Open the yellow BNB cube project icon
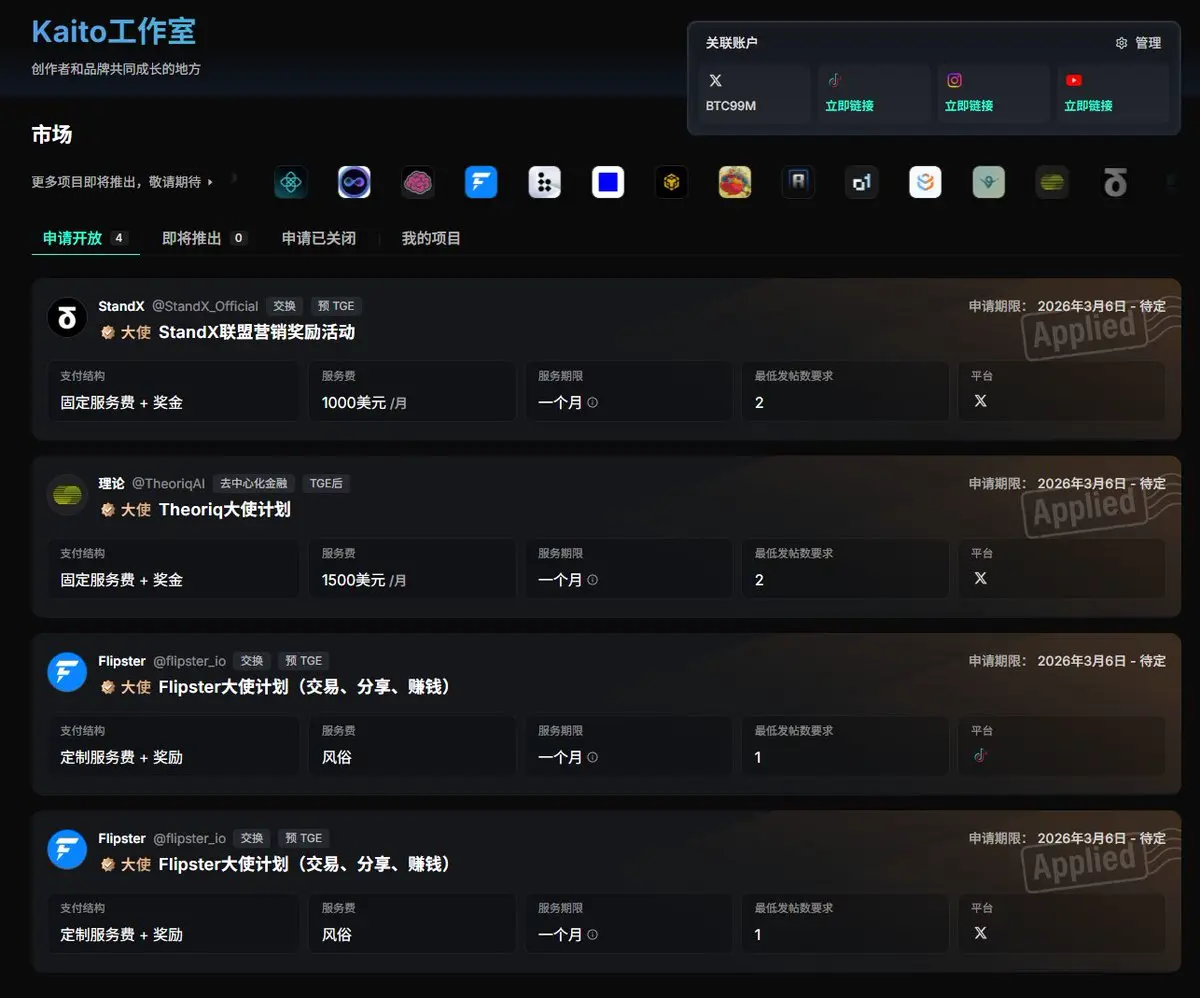Image resolution: width=1200 pixels, height=998 pixels. (672, 182)
